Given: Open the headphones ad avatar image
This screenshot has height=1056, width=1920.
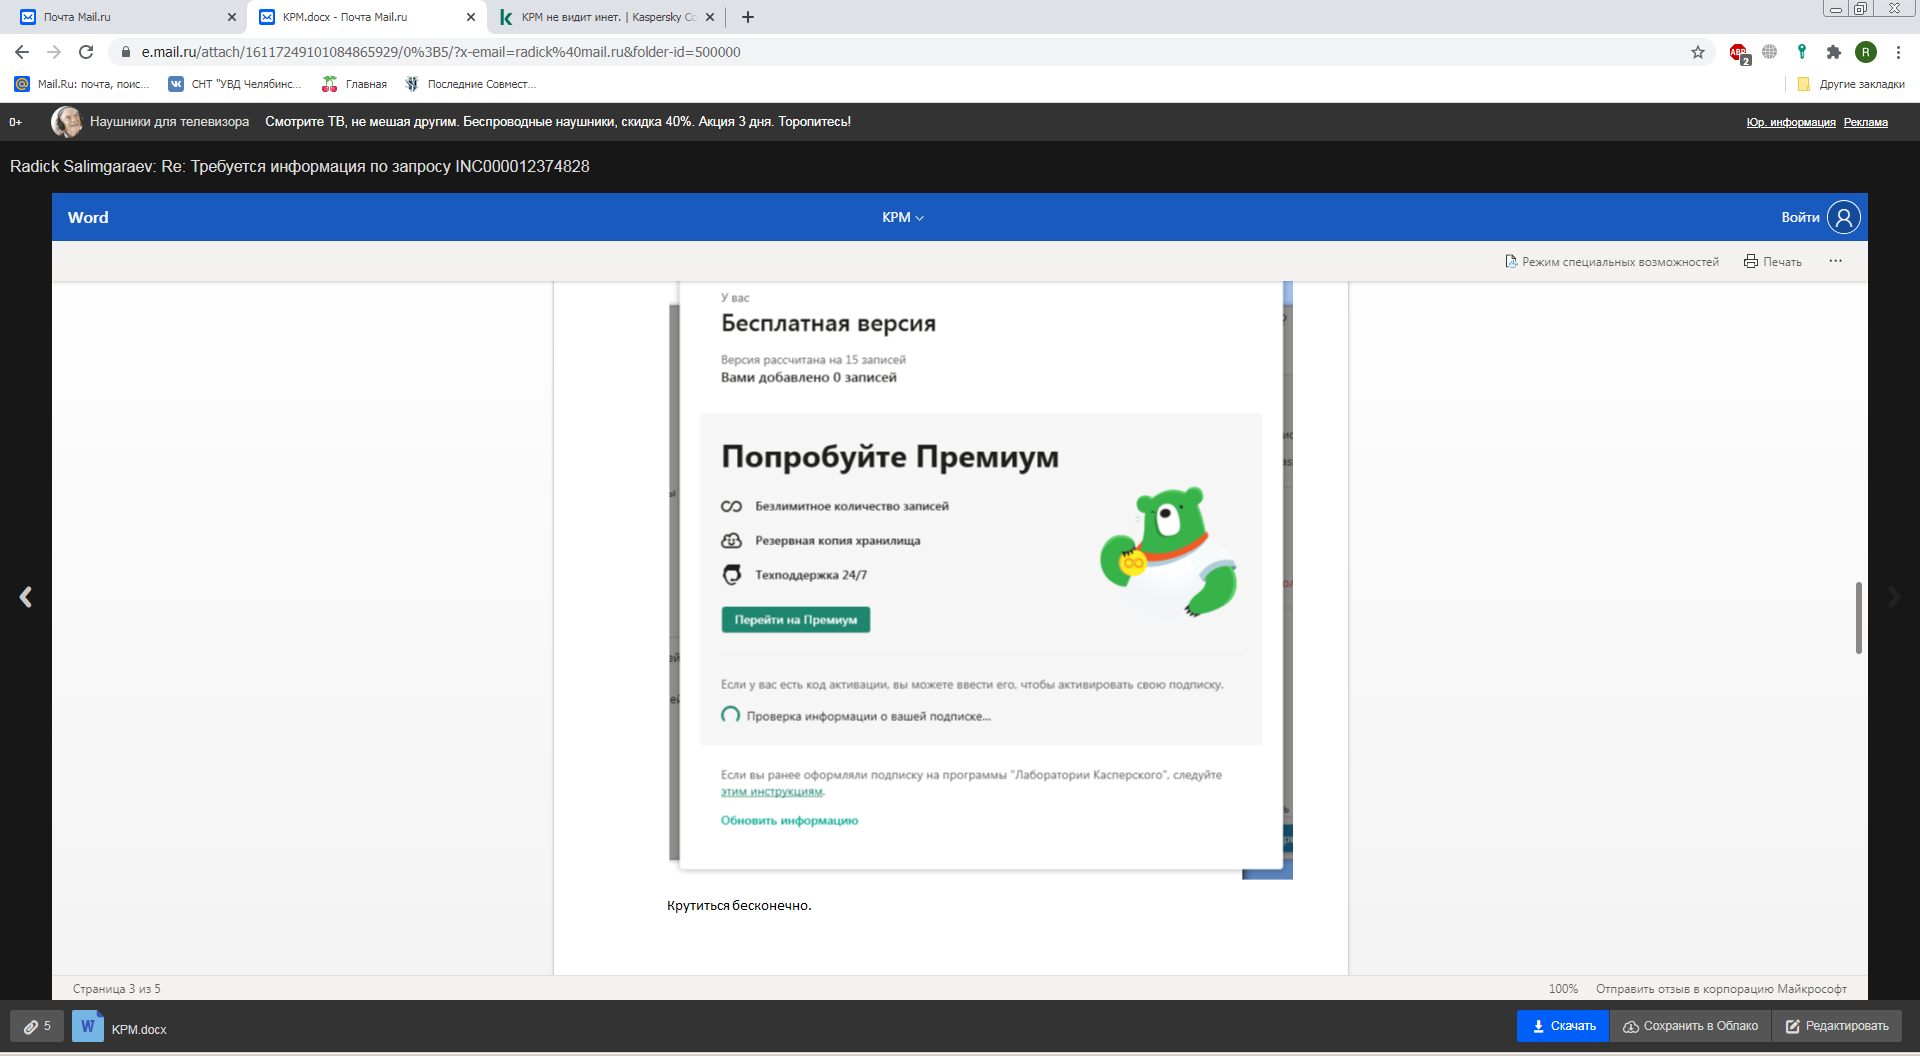Looking at the screenshot, I should 67,122.
